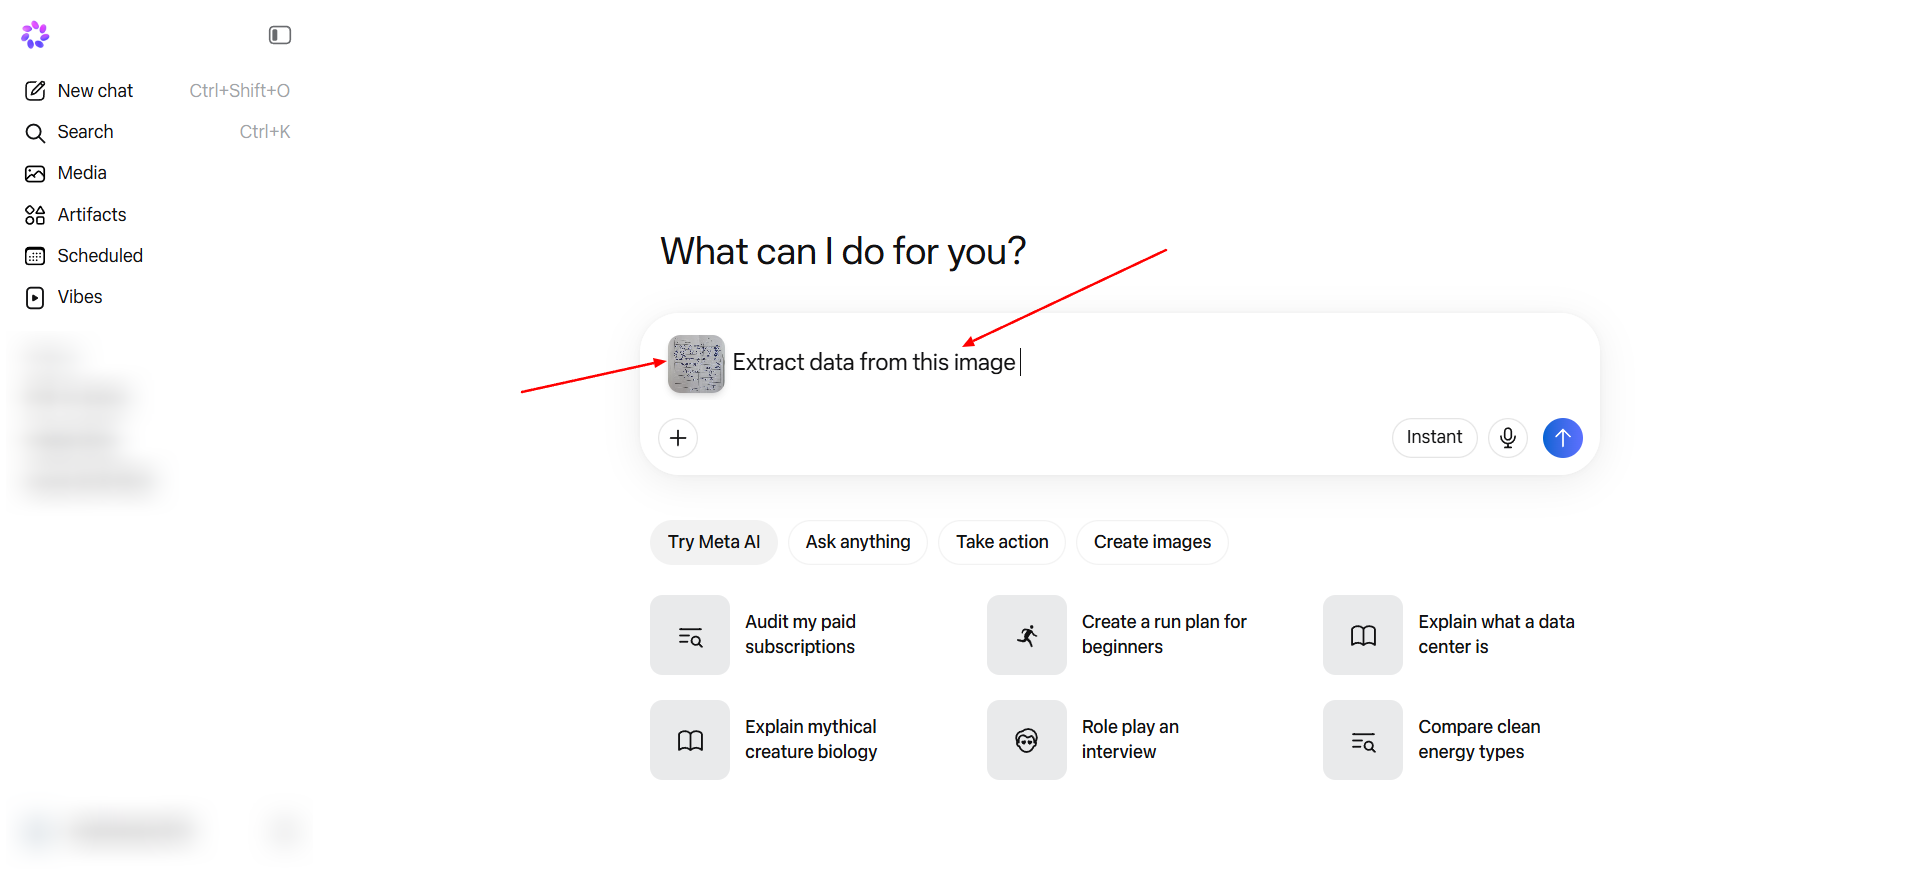Open the Vibes section
1920x869 pixels.
[x=157, y=297]
